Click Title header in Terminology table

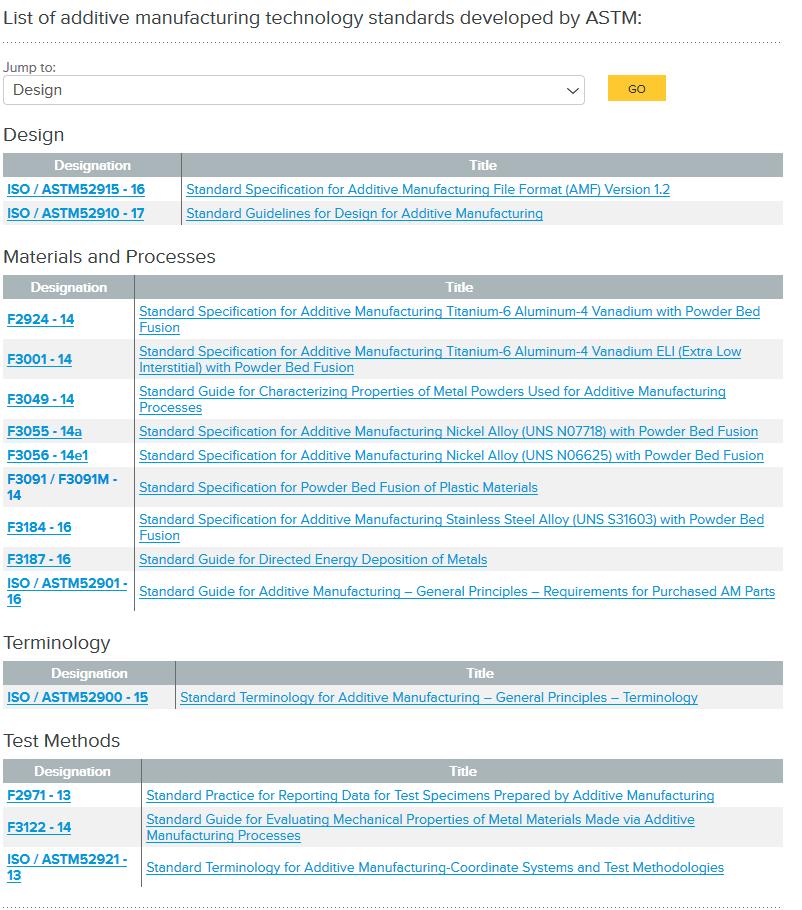click(x=479, y=673)
